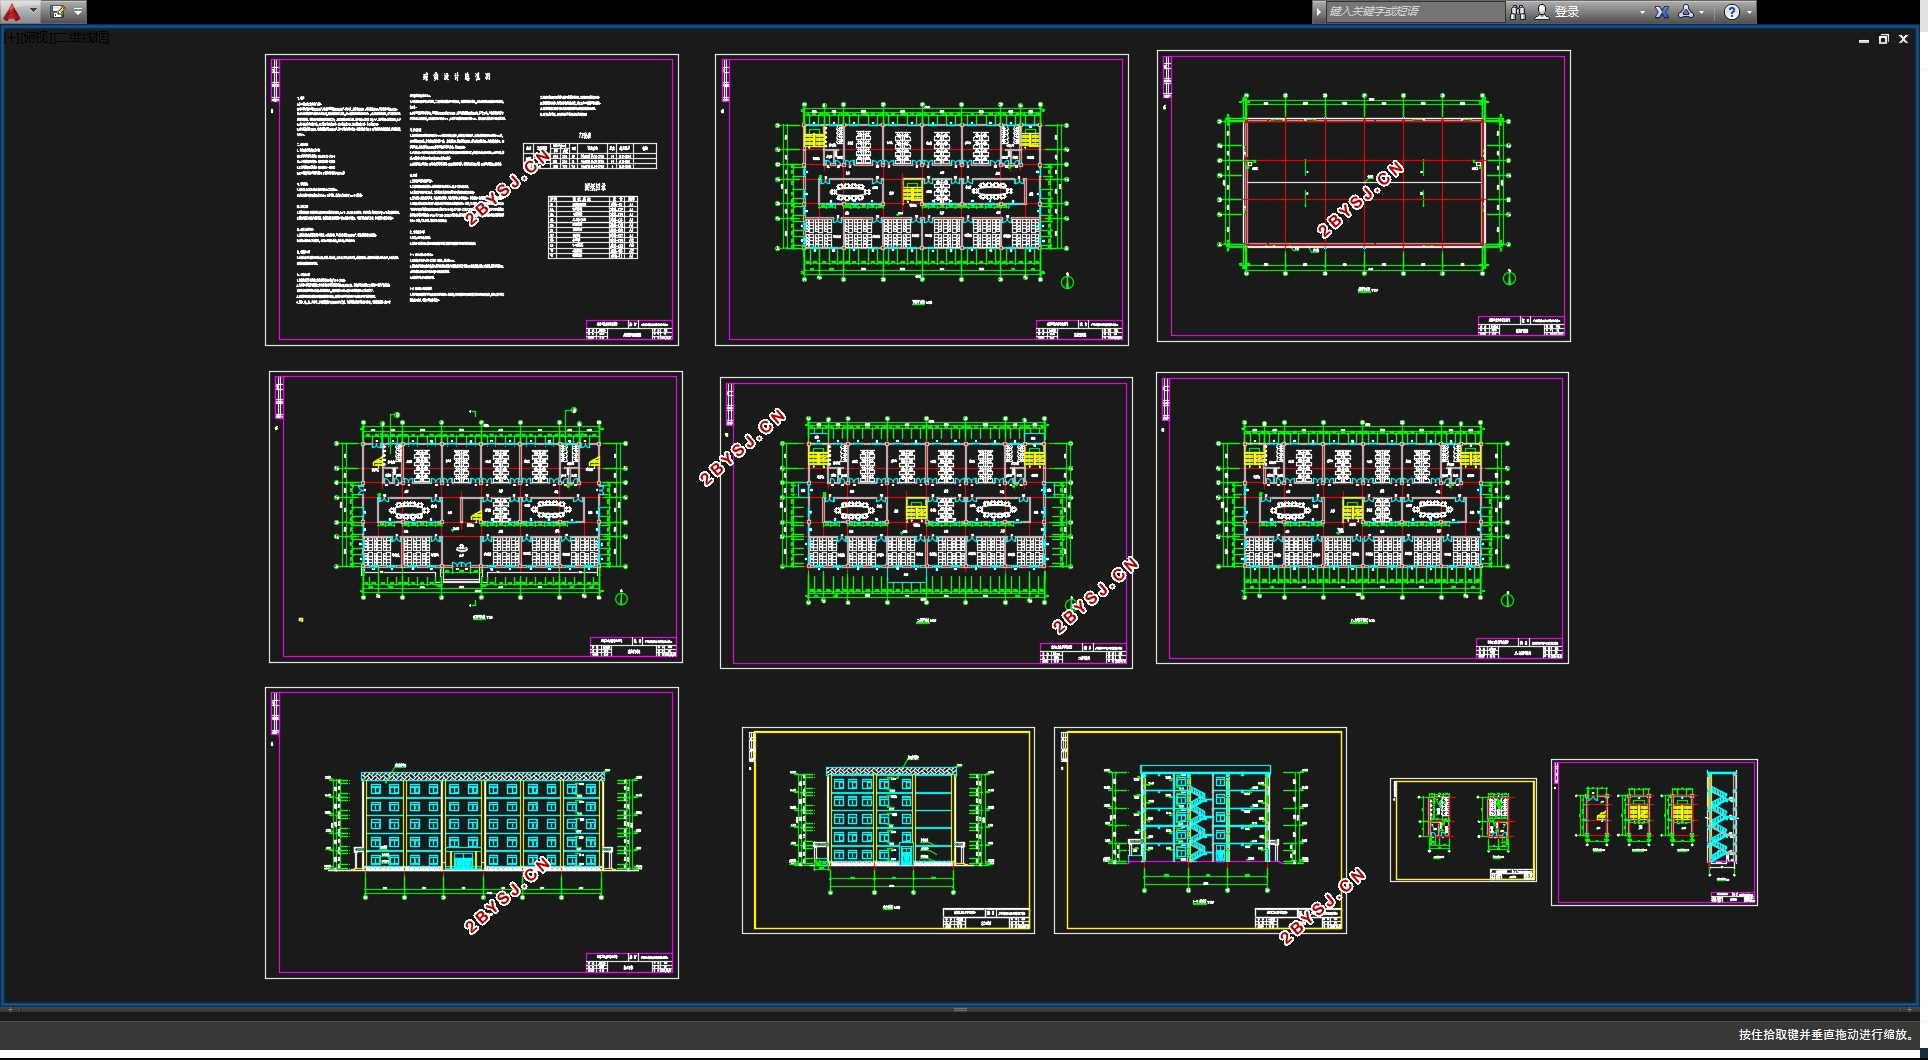Select the large front elevation drawing sheet
The height and width of the screenshot is (1060, 1928).
(472, 833)
